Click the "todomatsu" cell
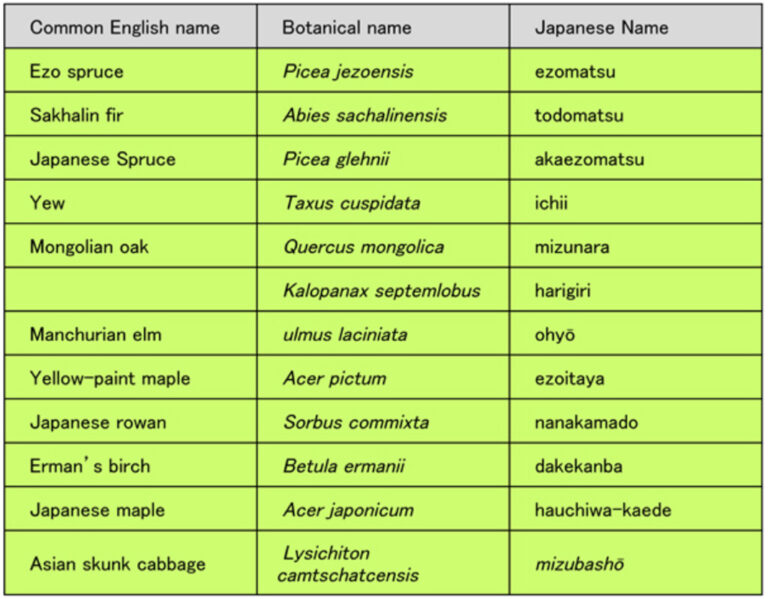 coord(579,116)
